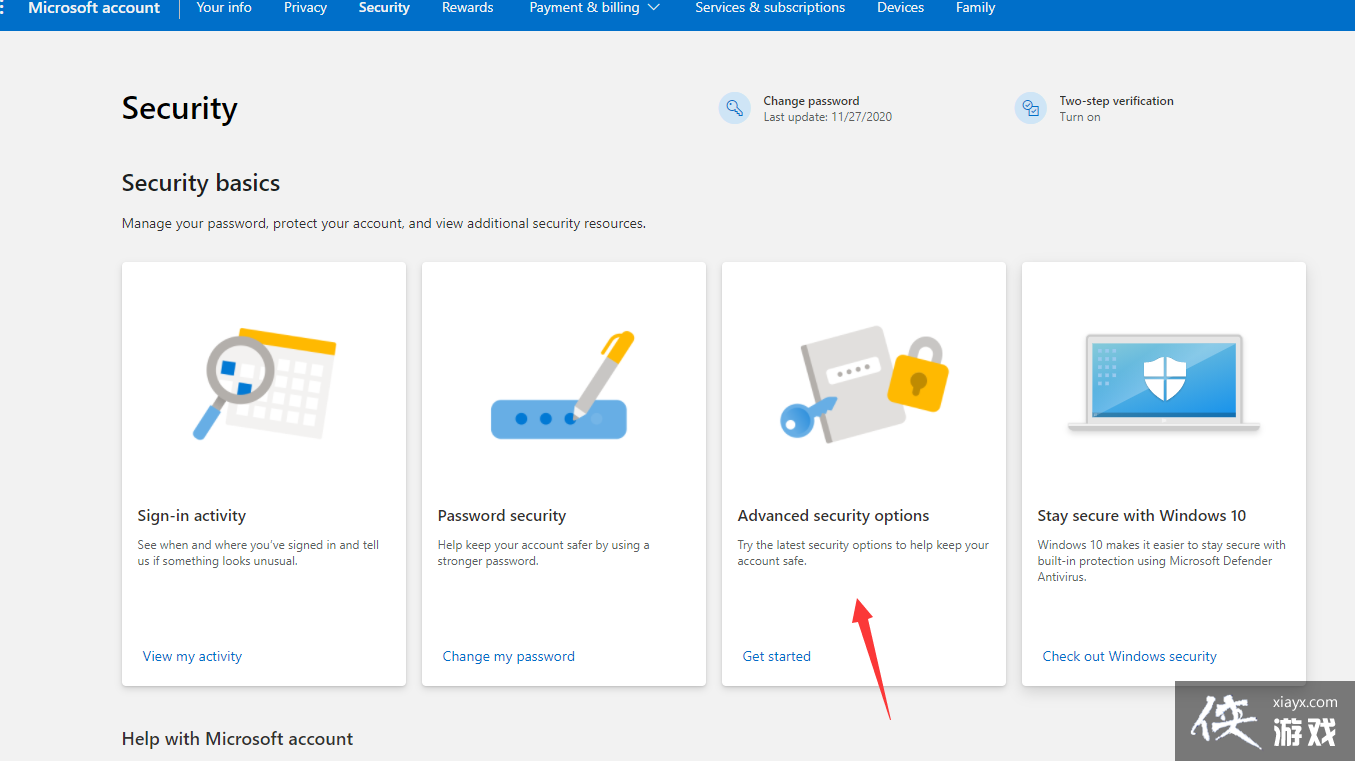The image size is (1355, 761).
Task: Open the Family tab
Action: [x=975, y=8]
